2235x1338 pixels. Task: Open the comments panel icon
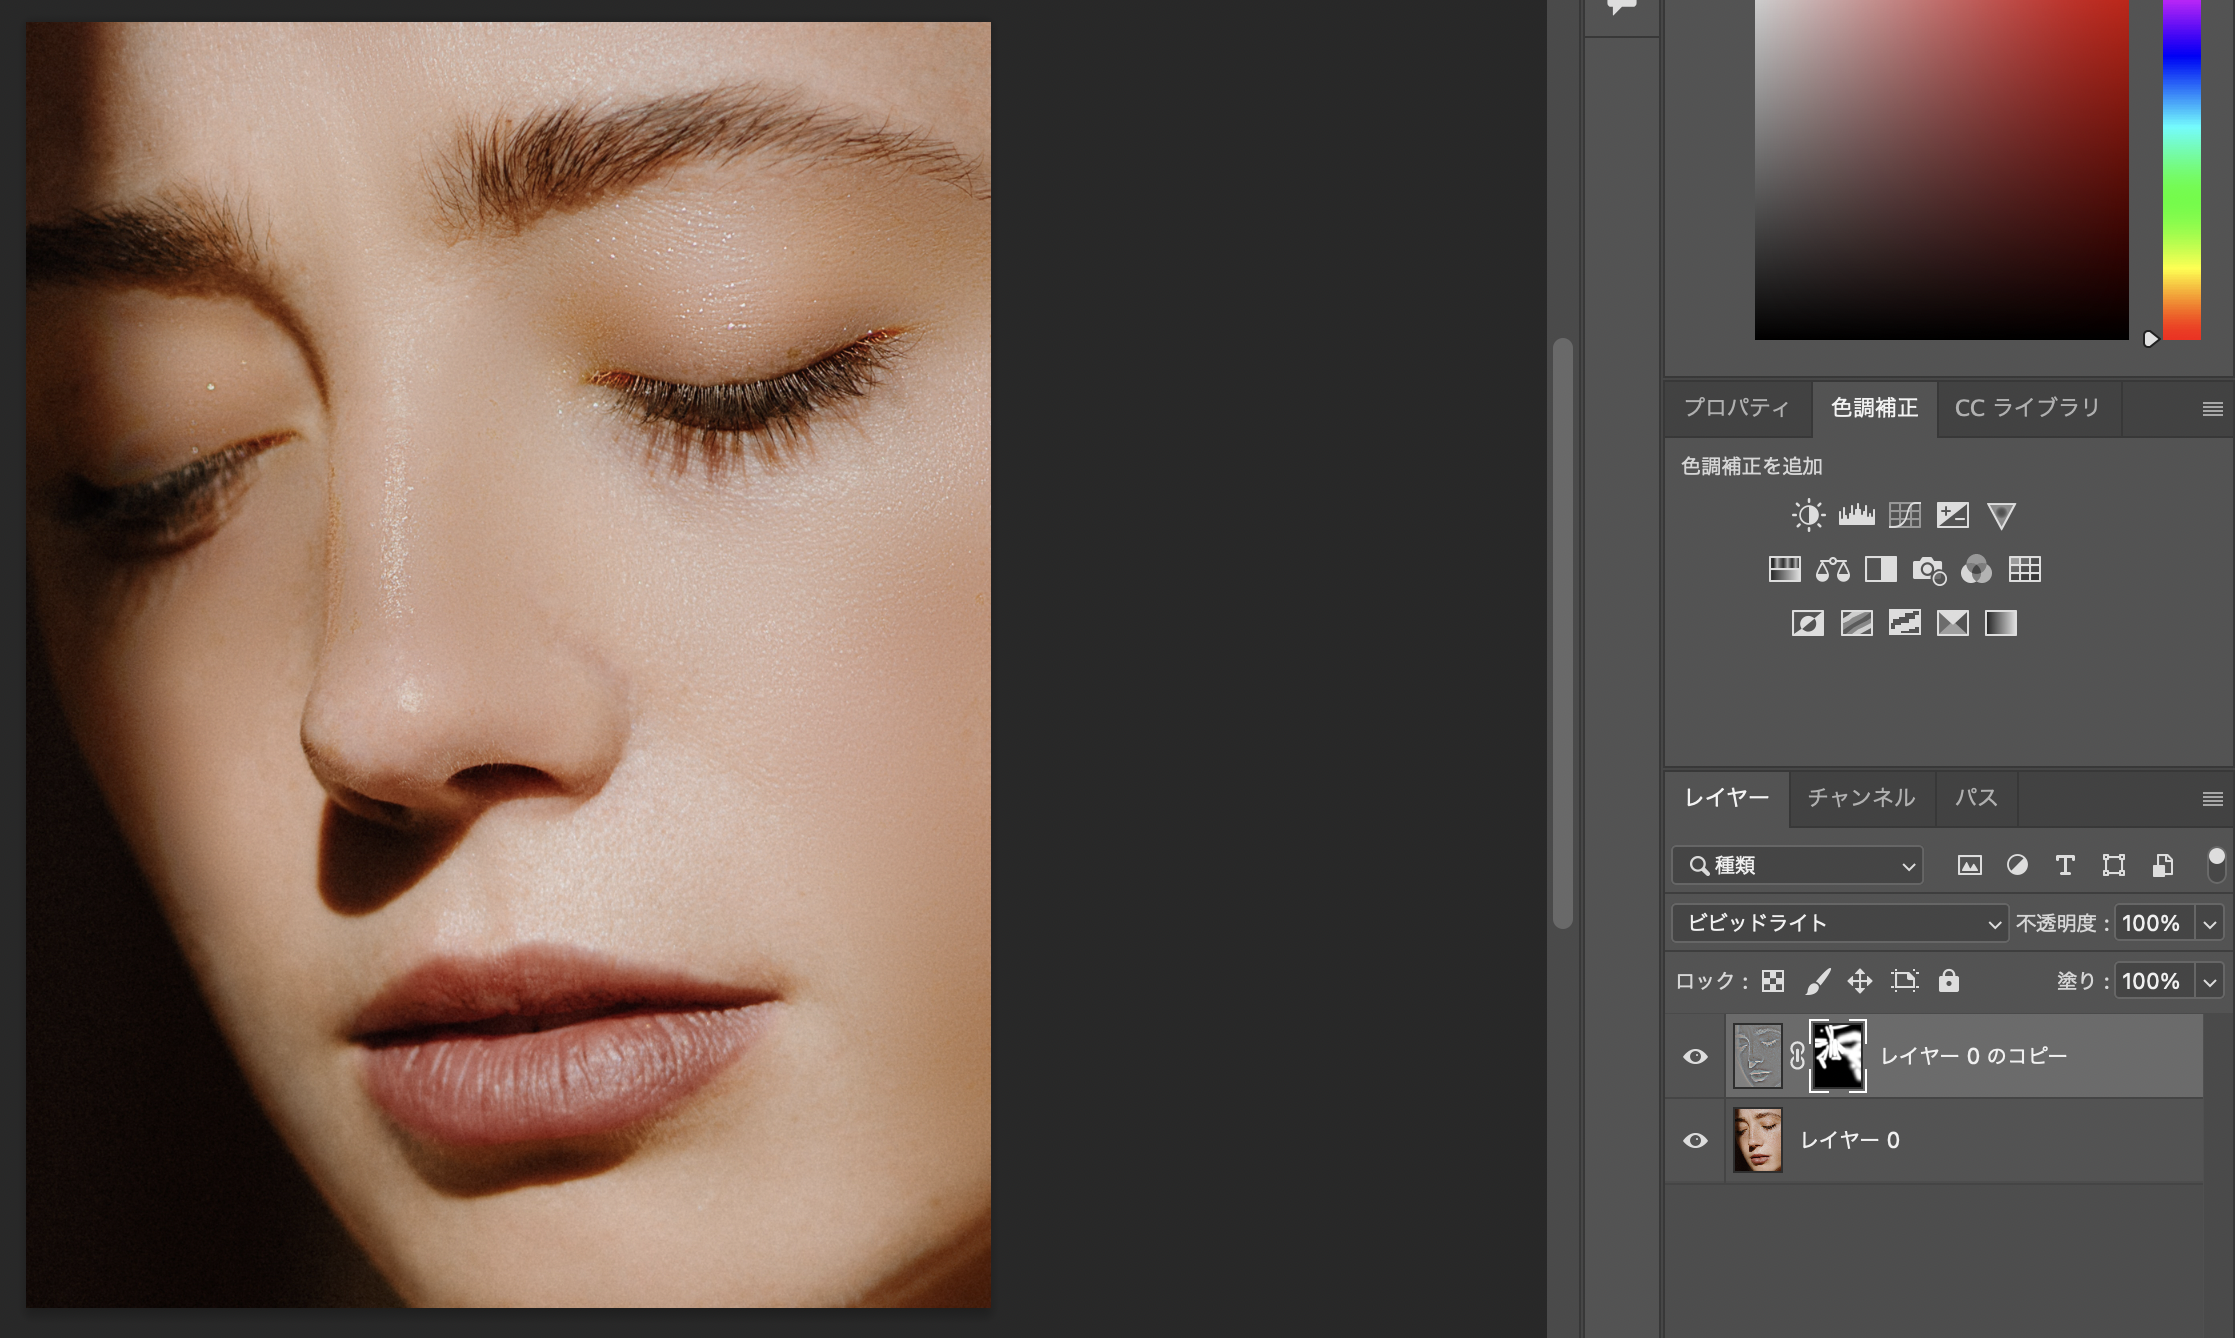[1621, 8]
